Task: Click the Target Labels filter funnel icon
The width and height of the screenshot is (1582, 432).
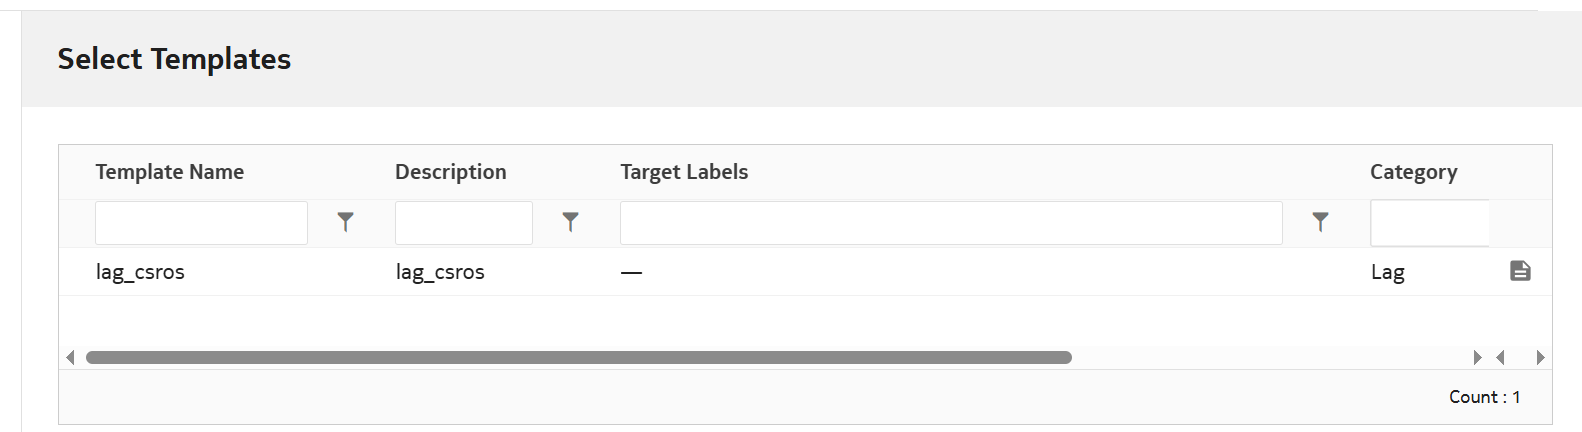Action: [1320, 222]
